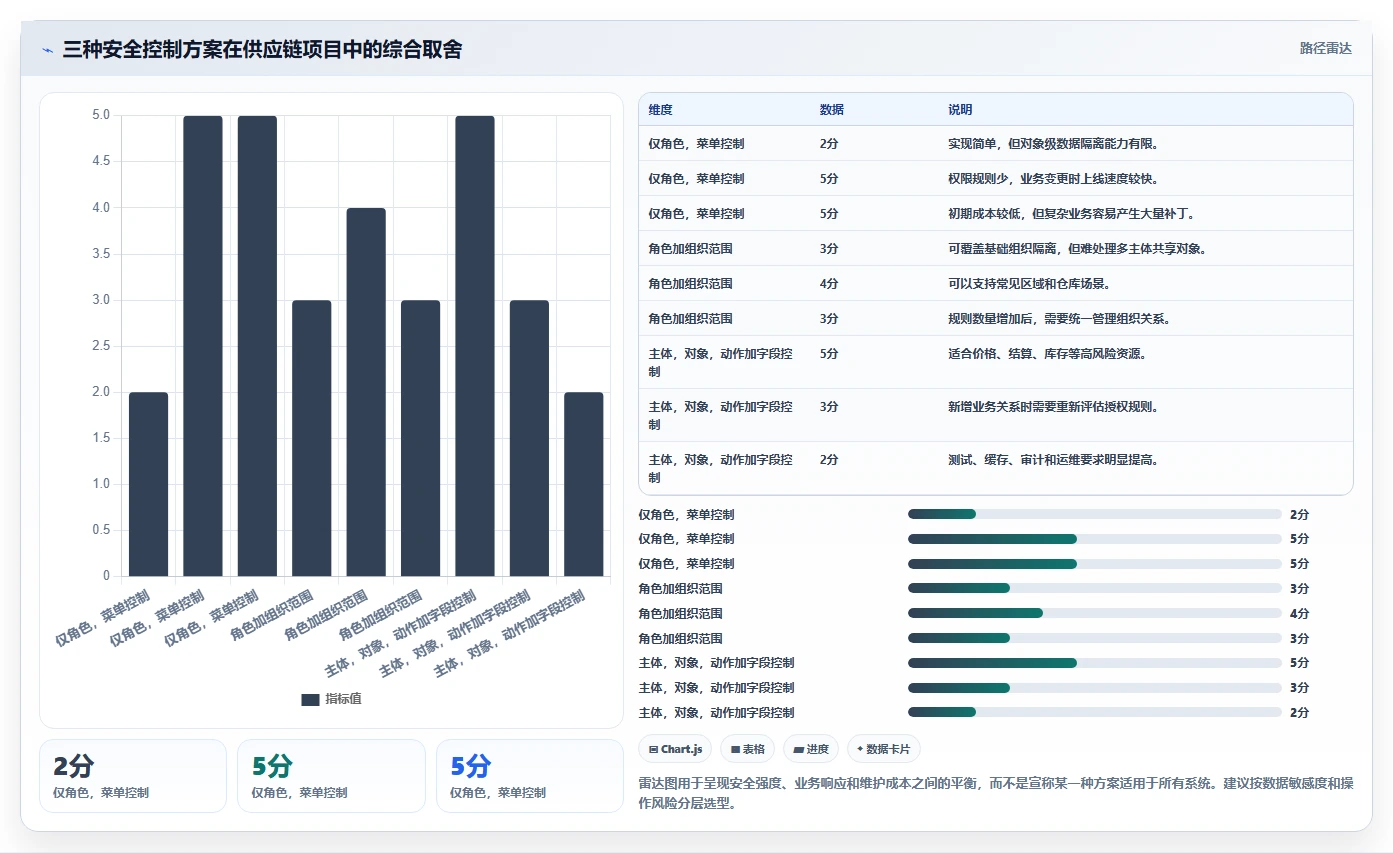The width and height of the screenshot is (1393, 853).
Task: Toggle the 指标值 legend swatch under the chart
Action: pos(310,700)
